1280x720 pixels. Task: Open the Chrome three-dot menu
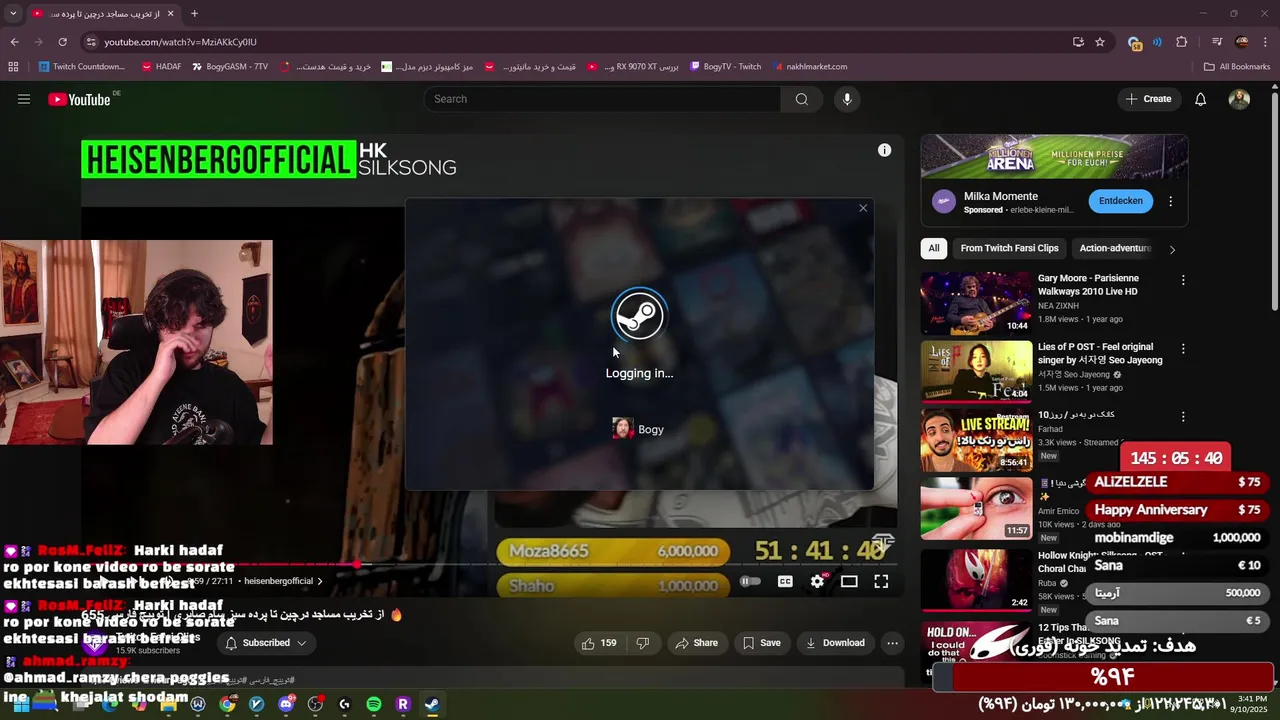pyautogui.click(x=1265, y=42)
